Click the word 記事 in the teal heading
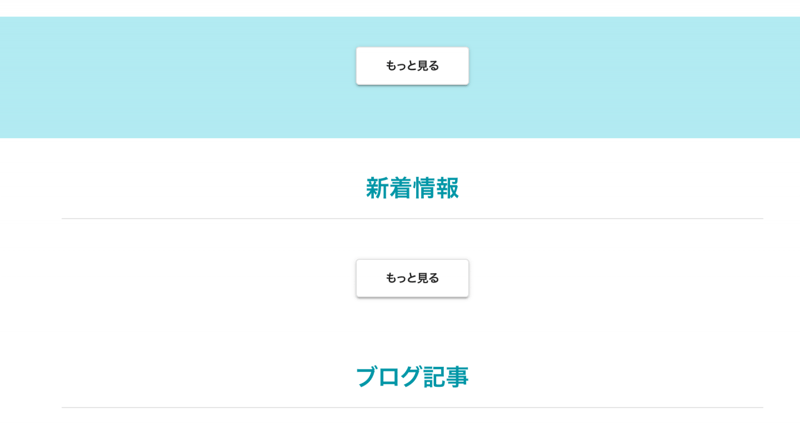 (446, 377)
